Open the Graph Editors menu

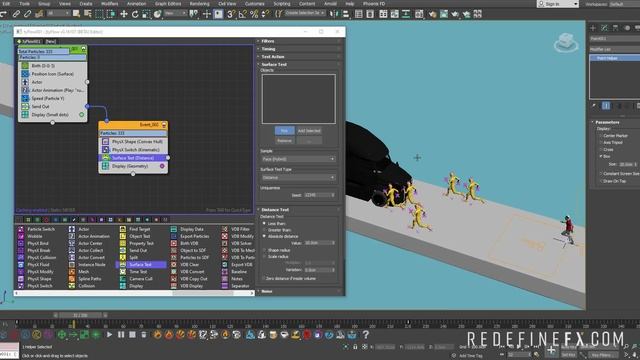pos(168,4)
